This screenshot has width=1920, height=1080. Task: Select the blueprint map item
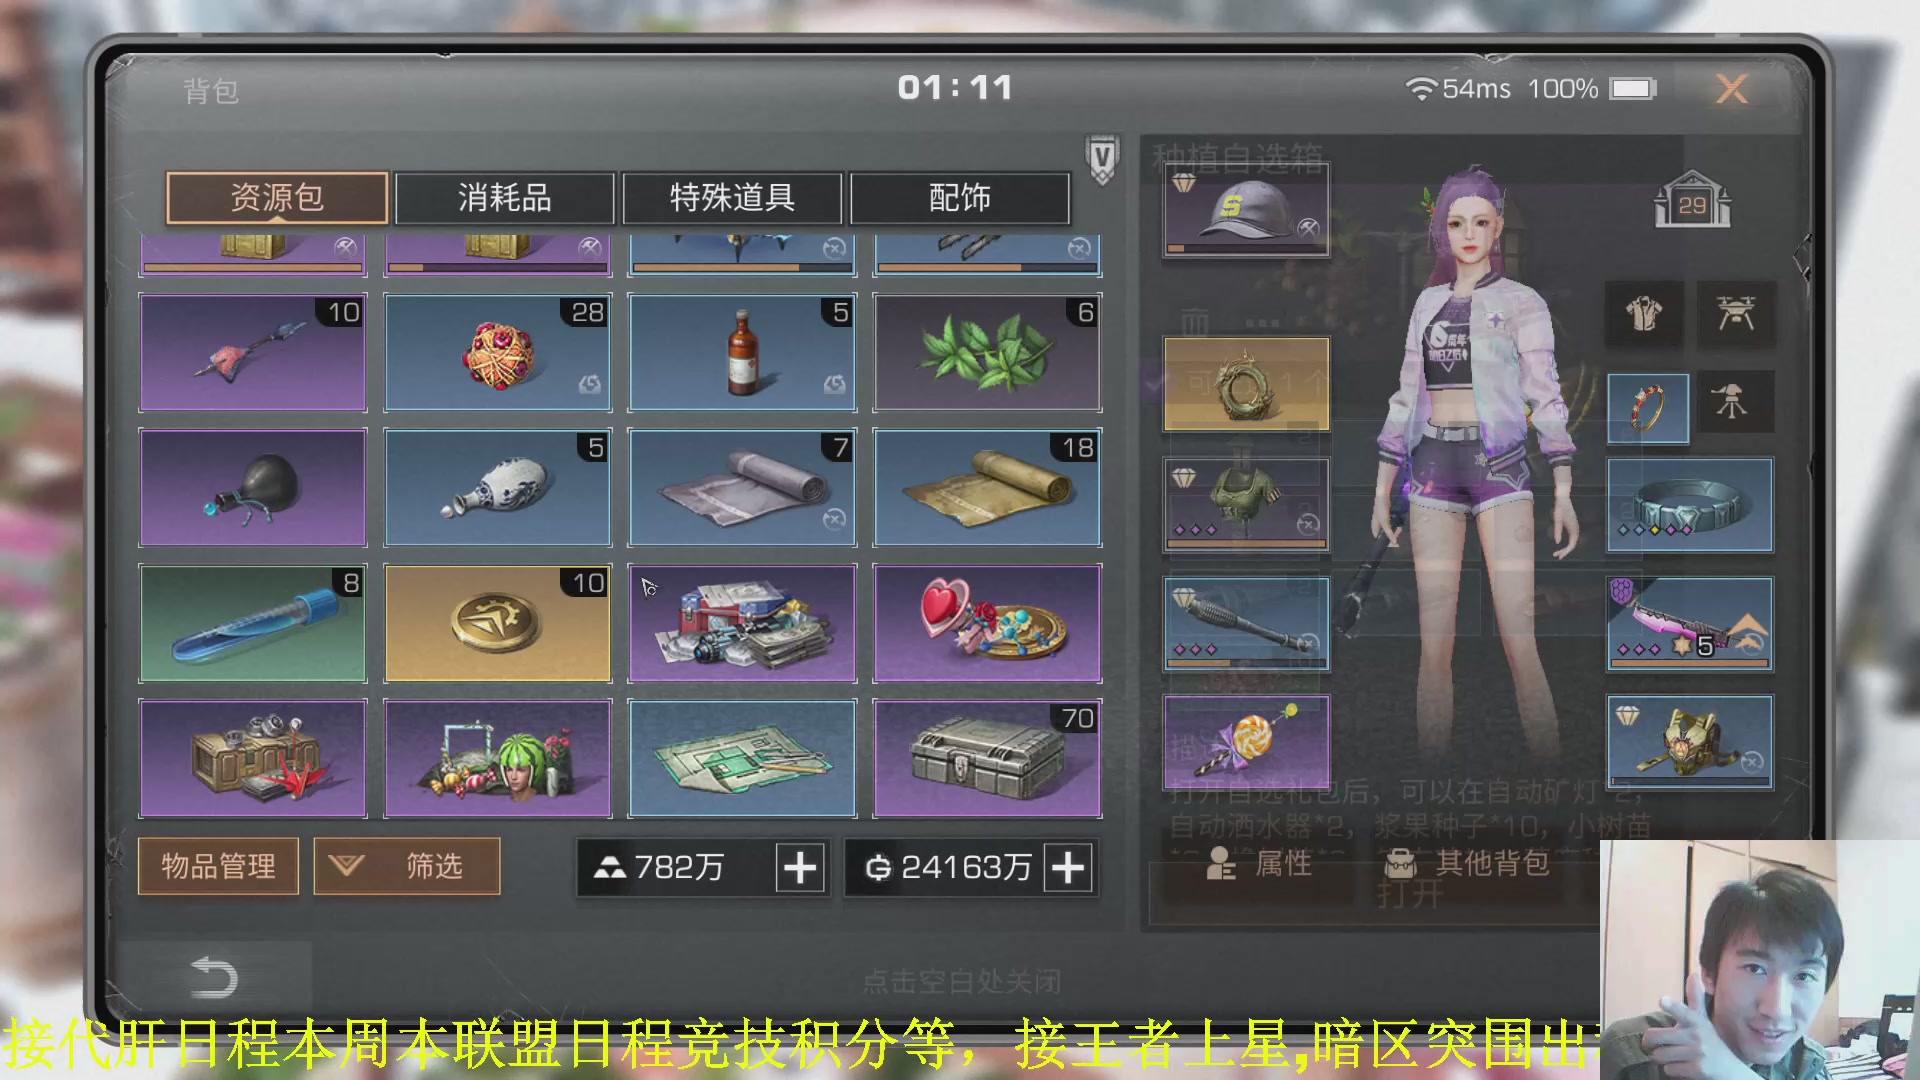coord(742,759)
